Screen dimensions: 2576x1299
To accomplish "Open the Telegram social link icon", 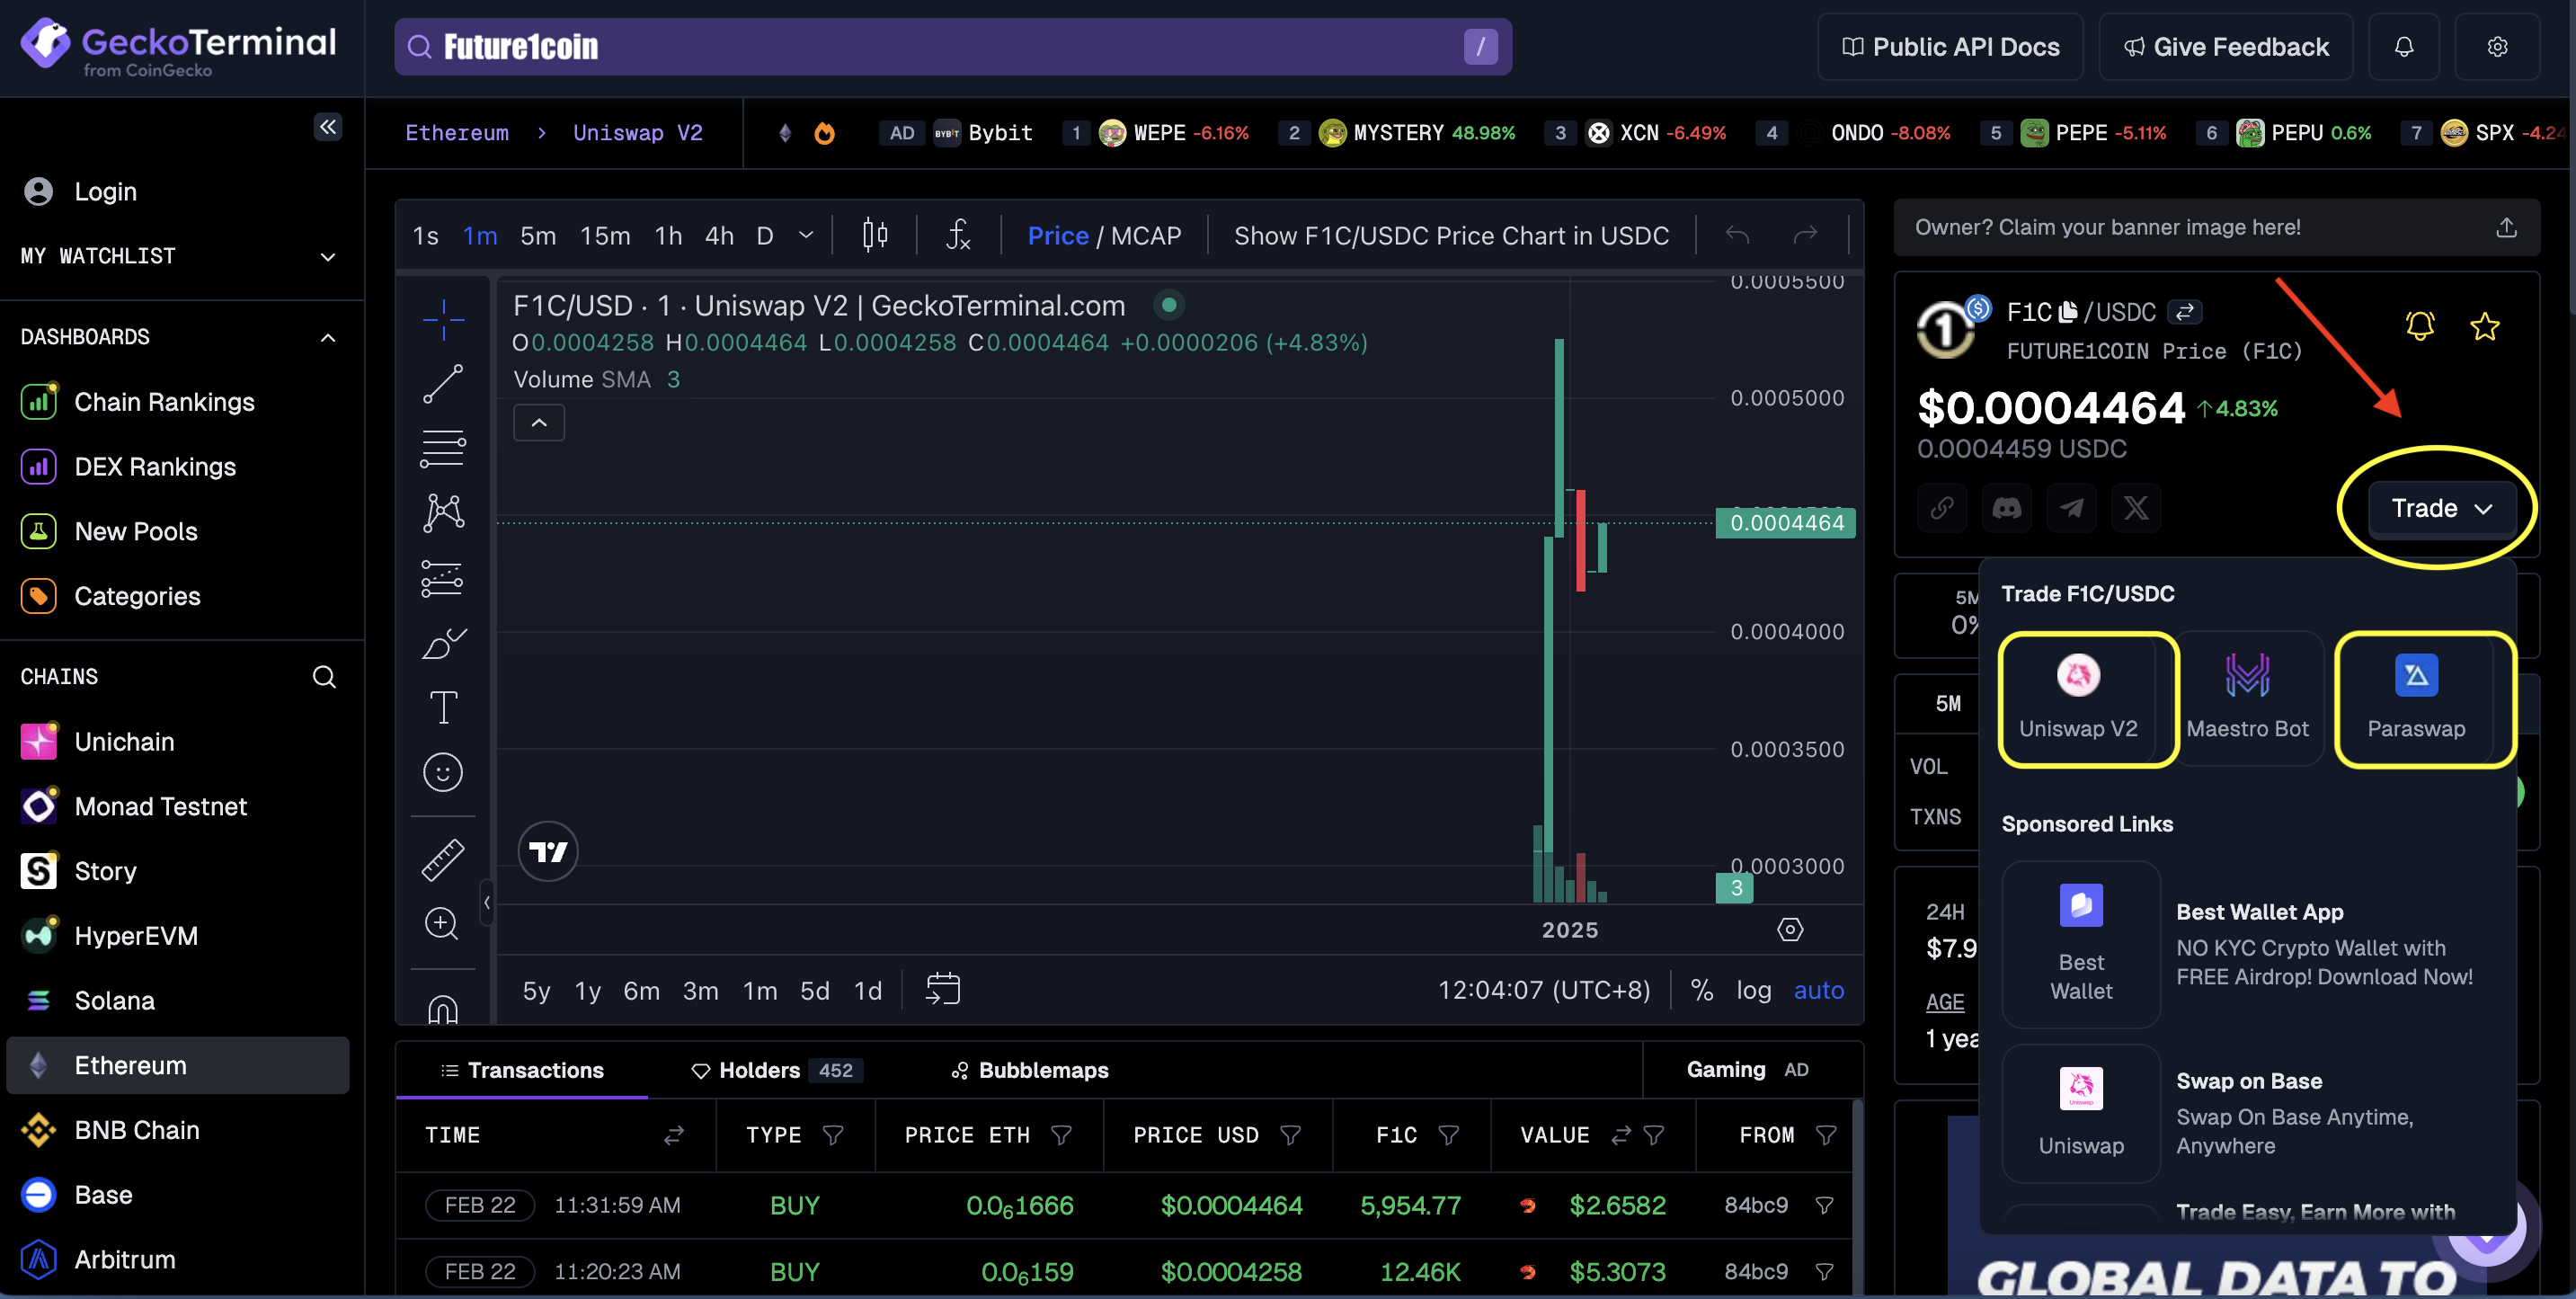I will tap(2071, 508).
